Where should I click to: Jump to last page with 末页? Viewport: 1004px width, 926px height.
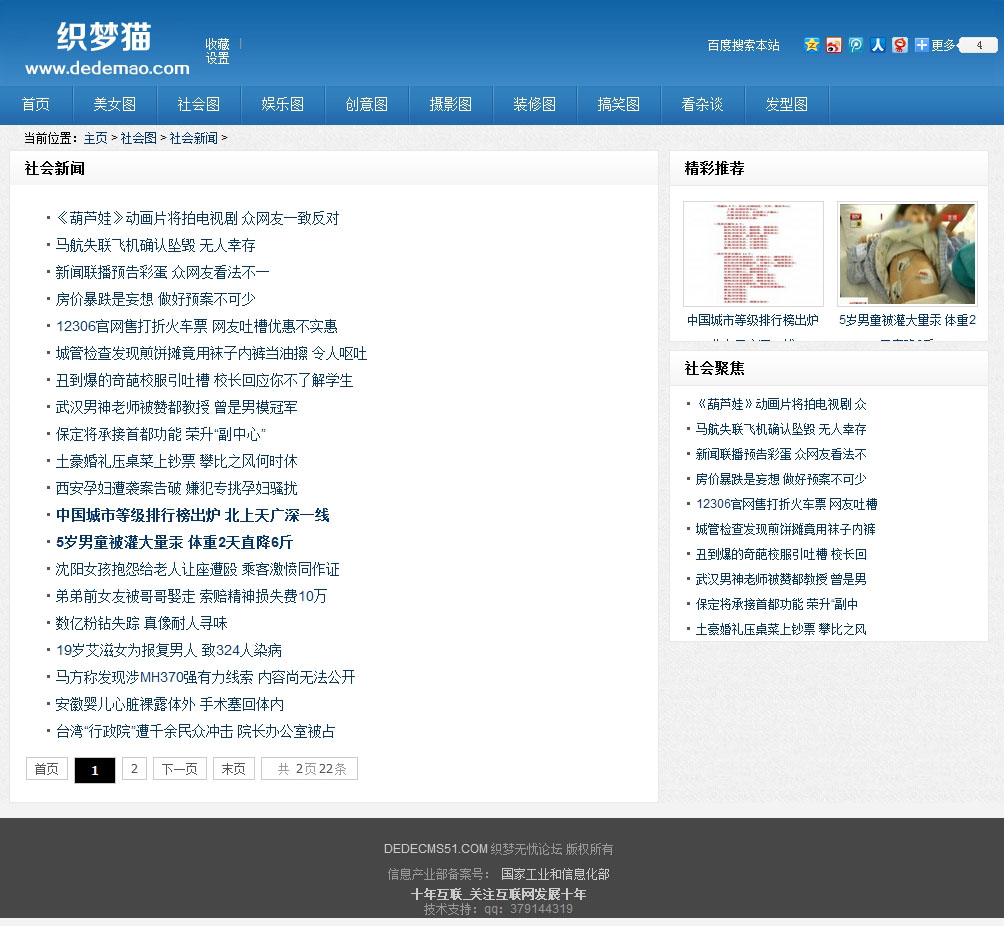click(233, 768)
